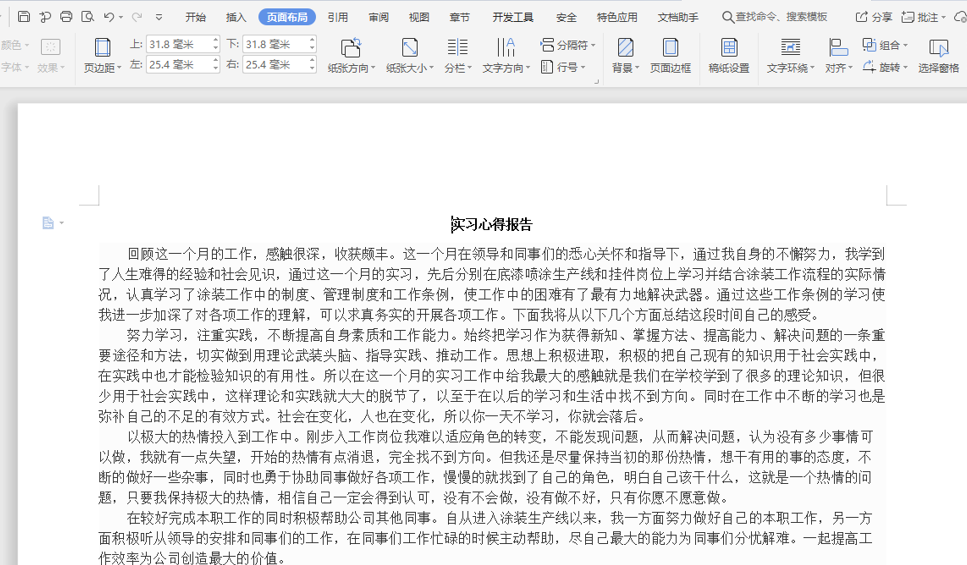Click paragraph starting 努力学习，注重实践

point(492,376)
